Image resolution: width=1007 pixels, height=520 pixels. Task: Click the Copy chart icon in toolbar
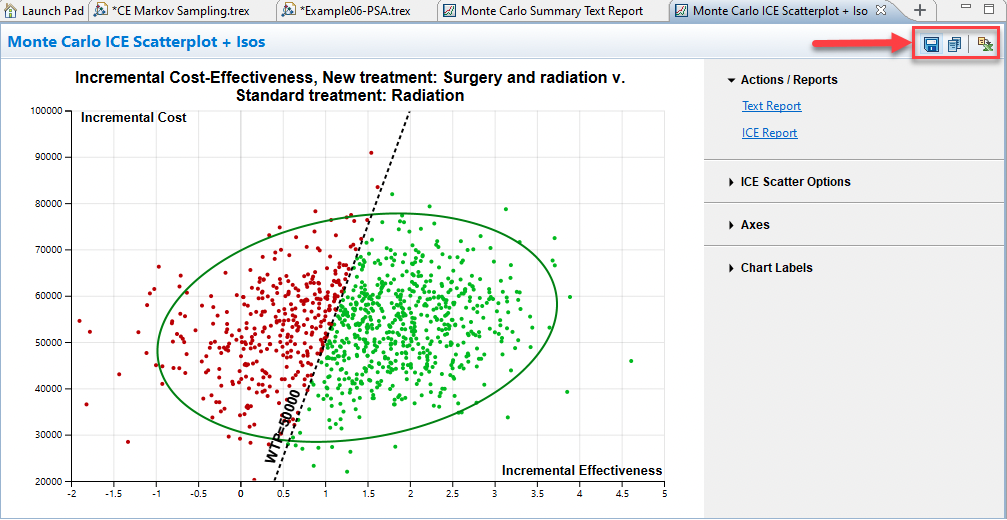[954, 45]
